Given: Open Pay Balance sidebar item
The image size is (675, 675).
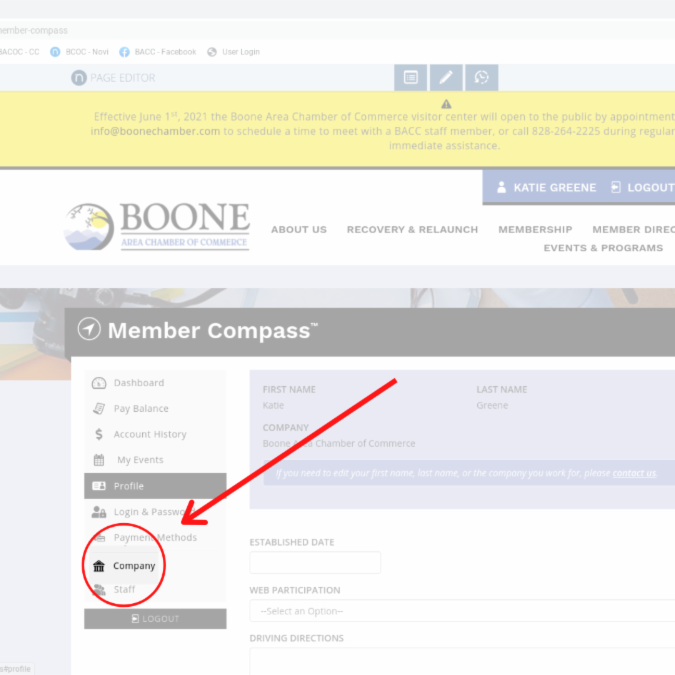Looking at the screenshot, I should pyautogui.click(x=155, y=409).
